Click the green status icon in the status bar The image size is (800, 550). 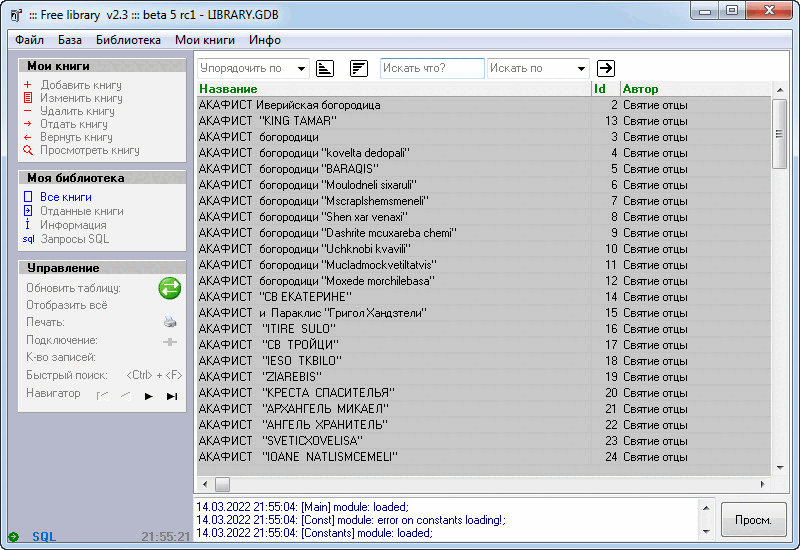(13, 537)
